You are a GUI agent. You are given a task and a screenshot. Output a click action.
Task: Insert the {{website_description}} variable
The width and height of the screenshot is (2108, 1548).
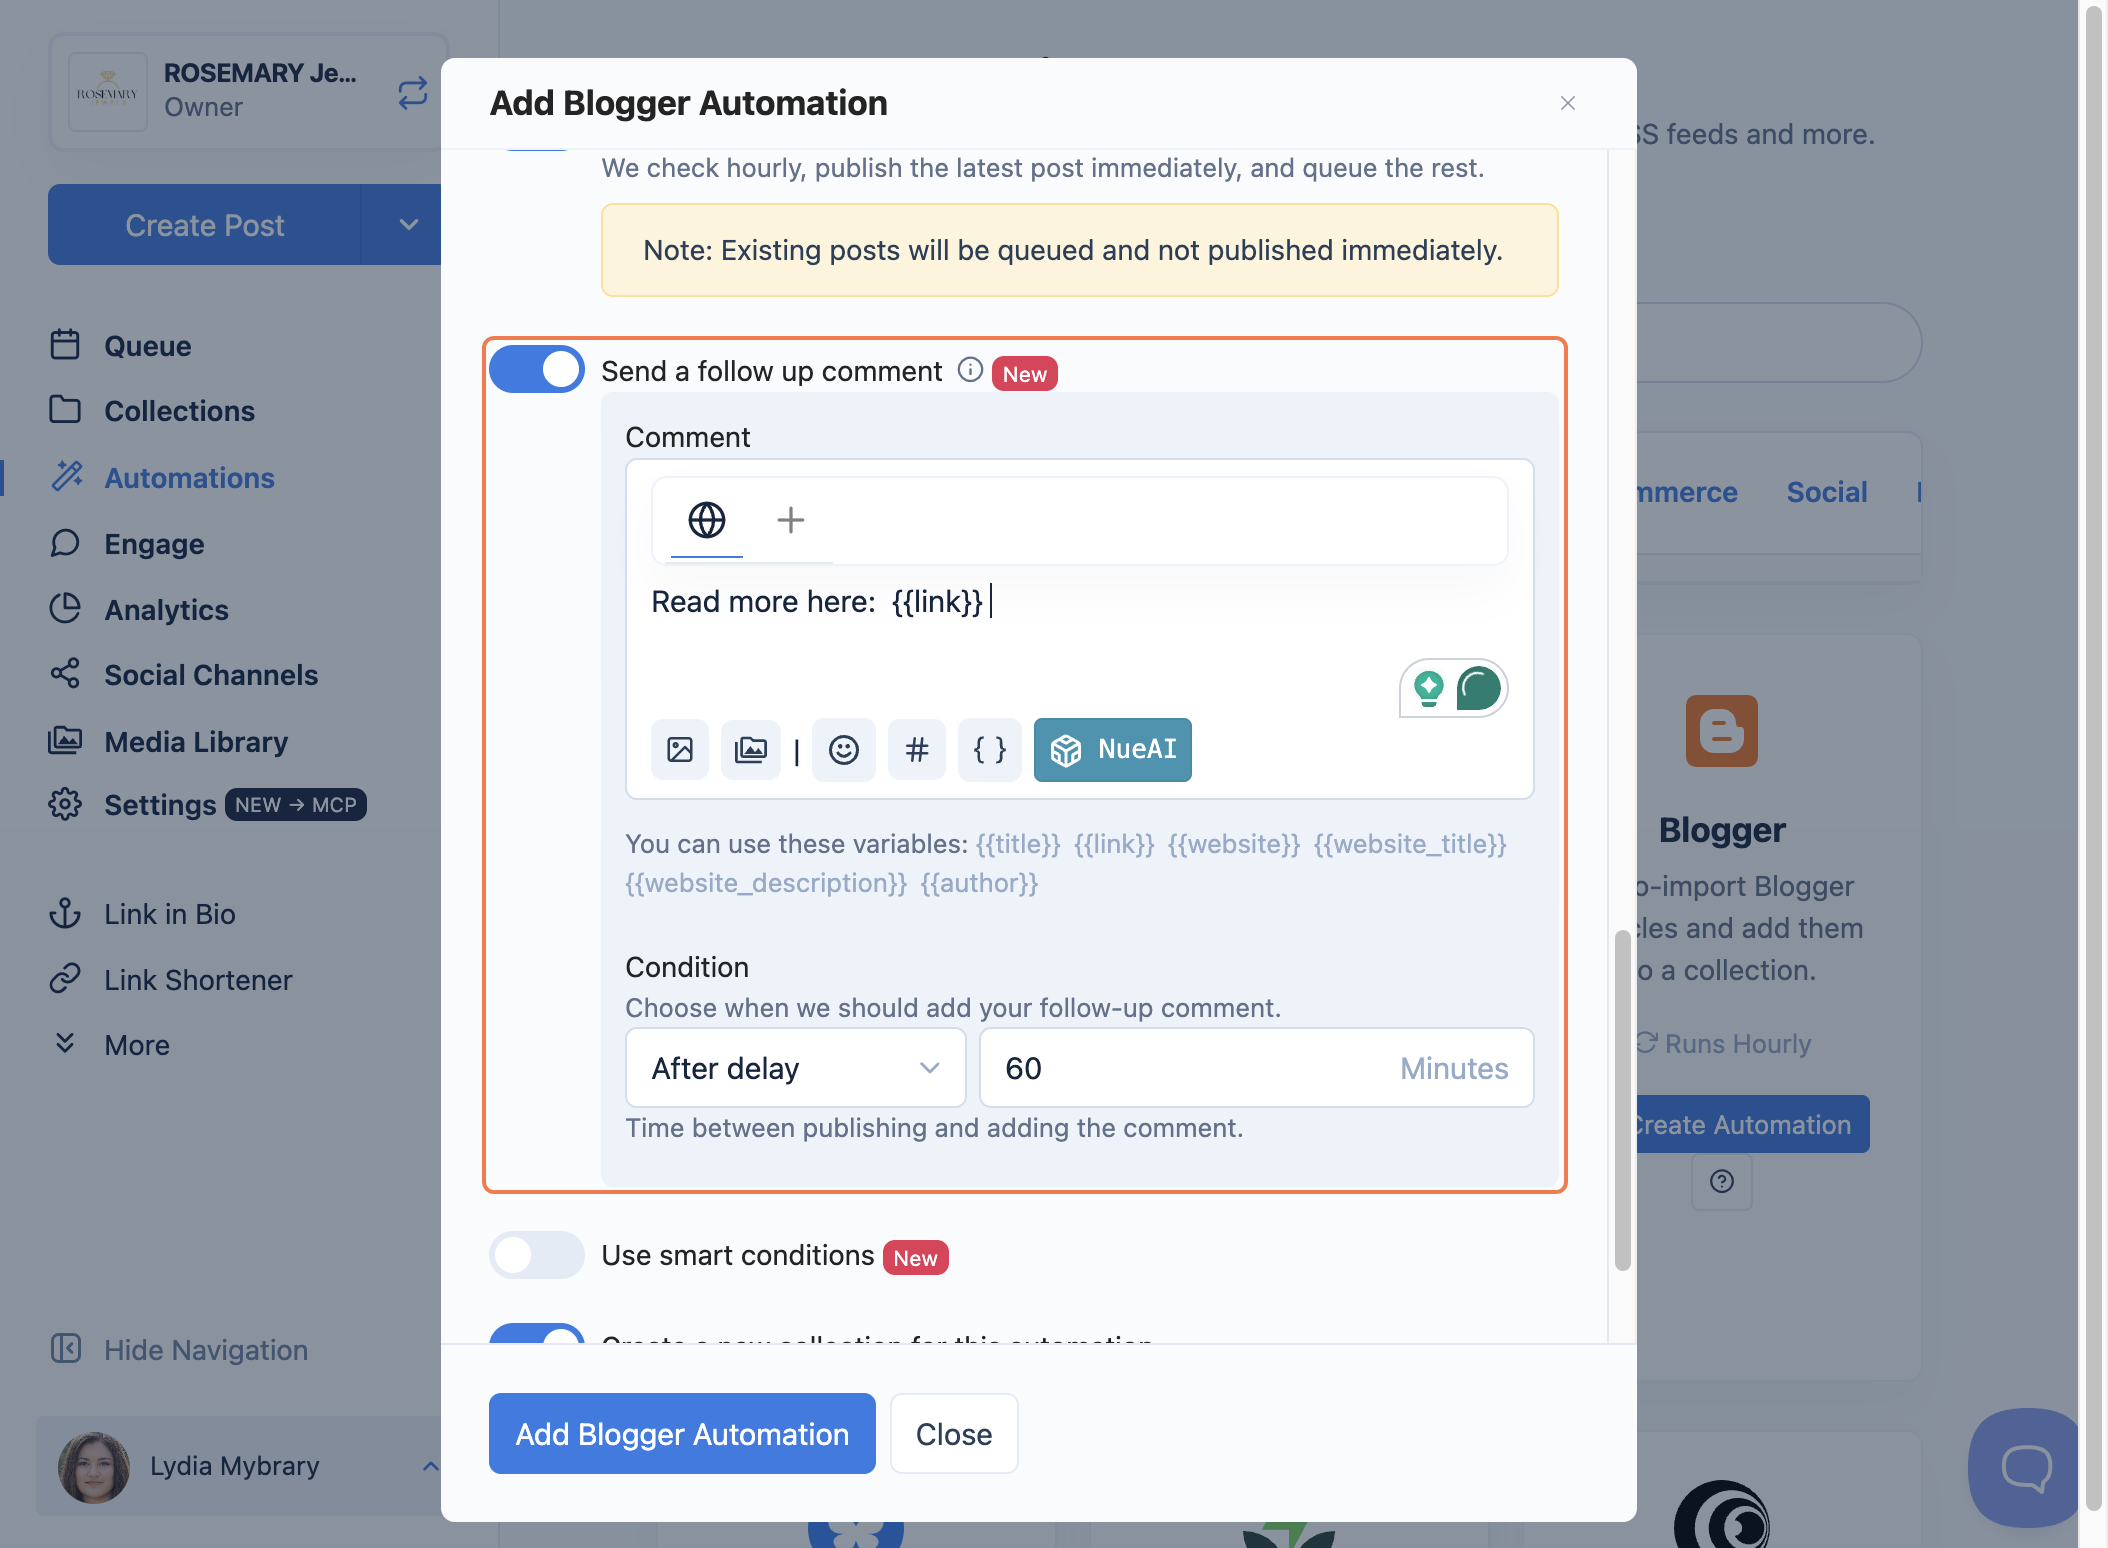766,882
